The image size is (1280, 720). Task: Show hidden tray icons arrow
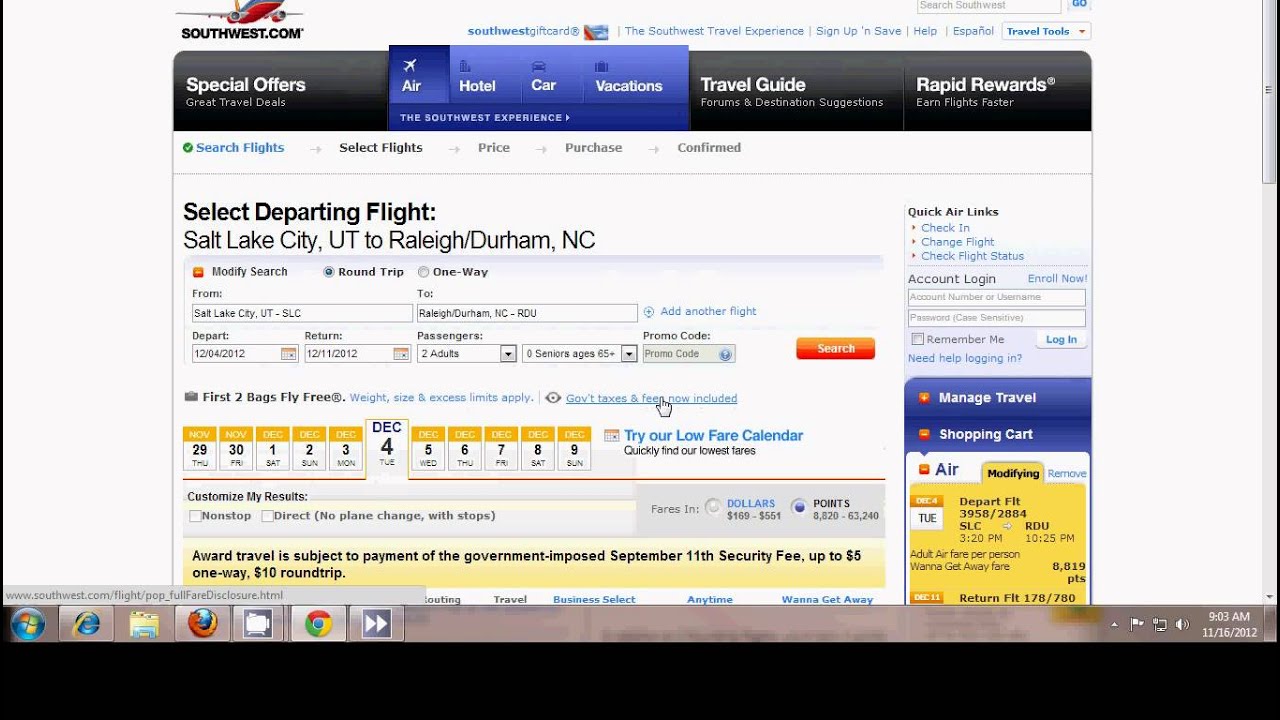point(1114,625)
